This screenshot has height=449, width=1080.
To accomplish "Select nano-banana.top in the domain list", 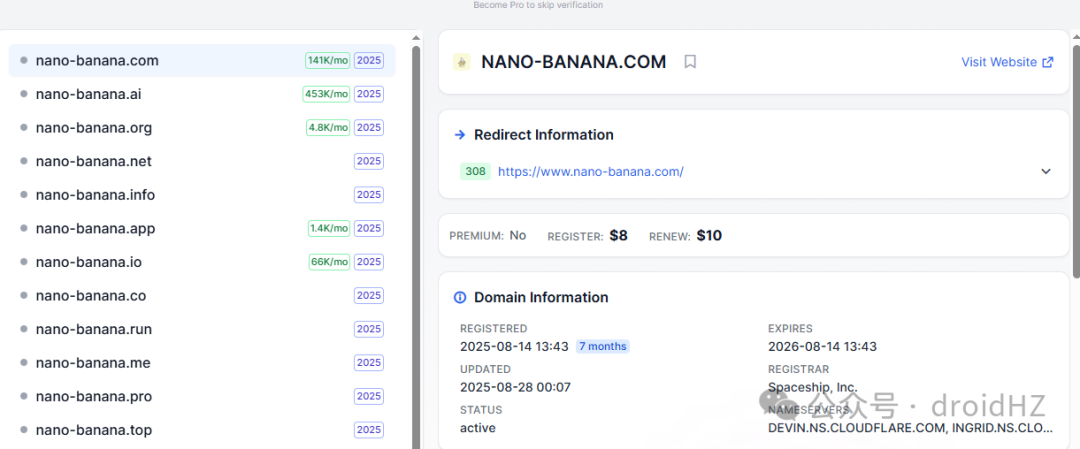I will click(x=202, y=430).
